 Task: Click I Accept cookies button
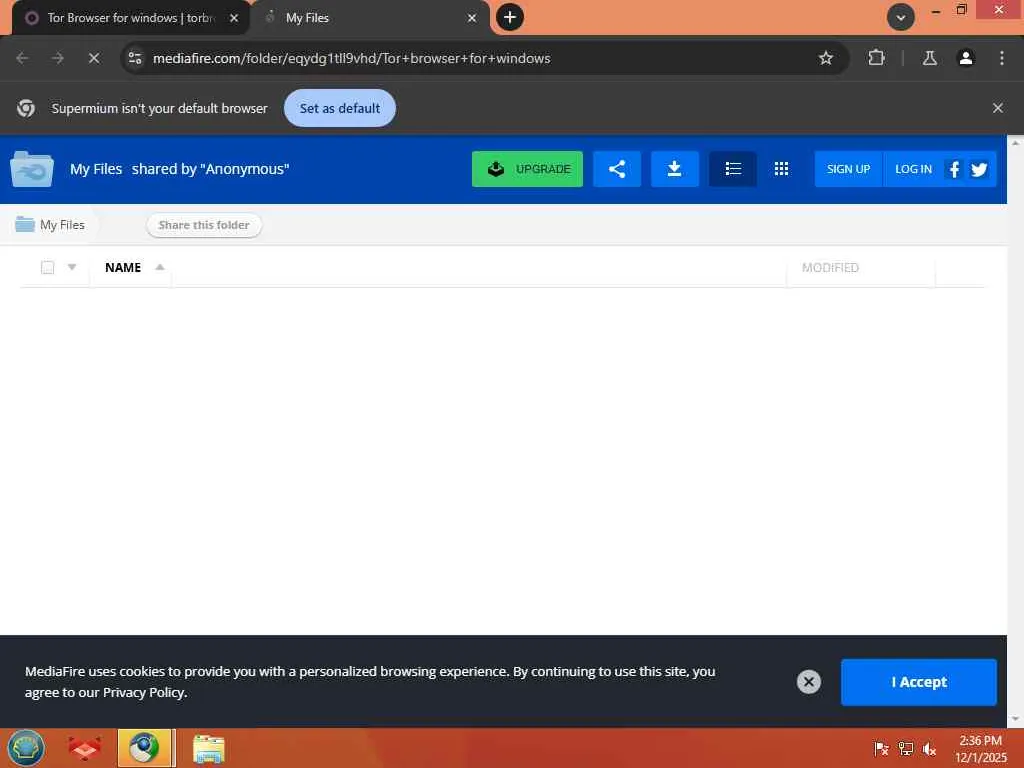[x=918, y=682]
